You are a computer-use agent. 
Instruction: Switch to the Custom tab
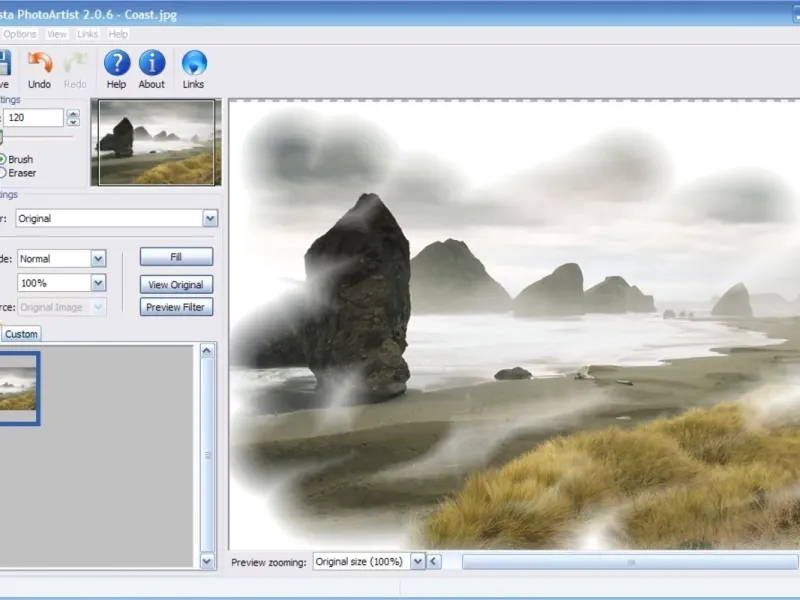22,334
